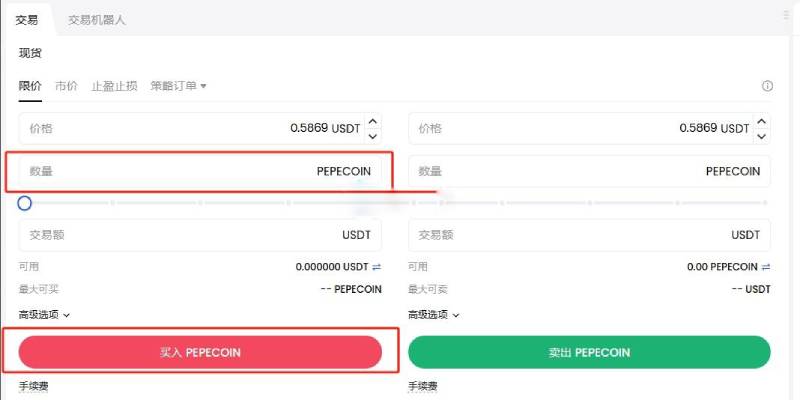Expand 高级选项 under the sell form

coord(433,314)
